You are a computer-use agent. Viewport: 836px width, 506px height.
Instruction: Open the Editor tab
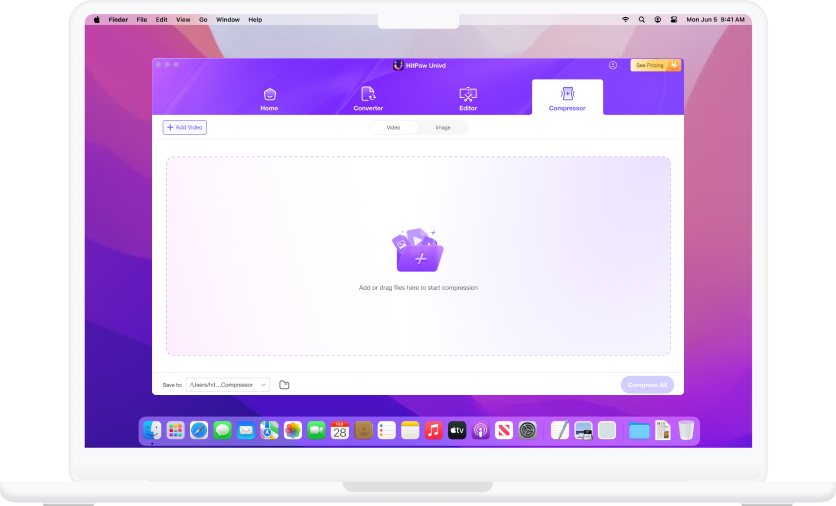pyautogui.click(x=468, y=99)
